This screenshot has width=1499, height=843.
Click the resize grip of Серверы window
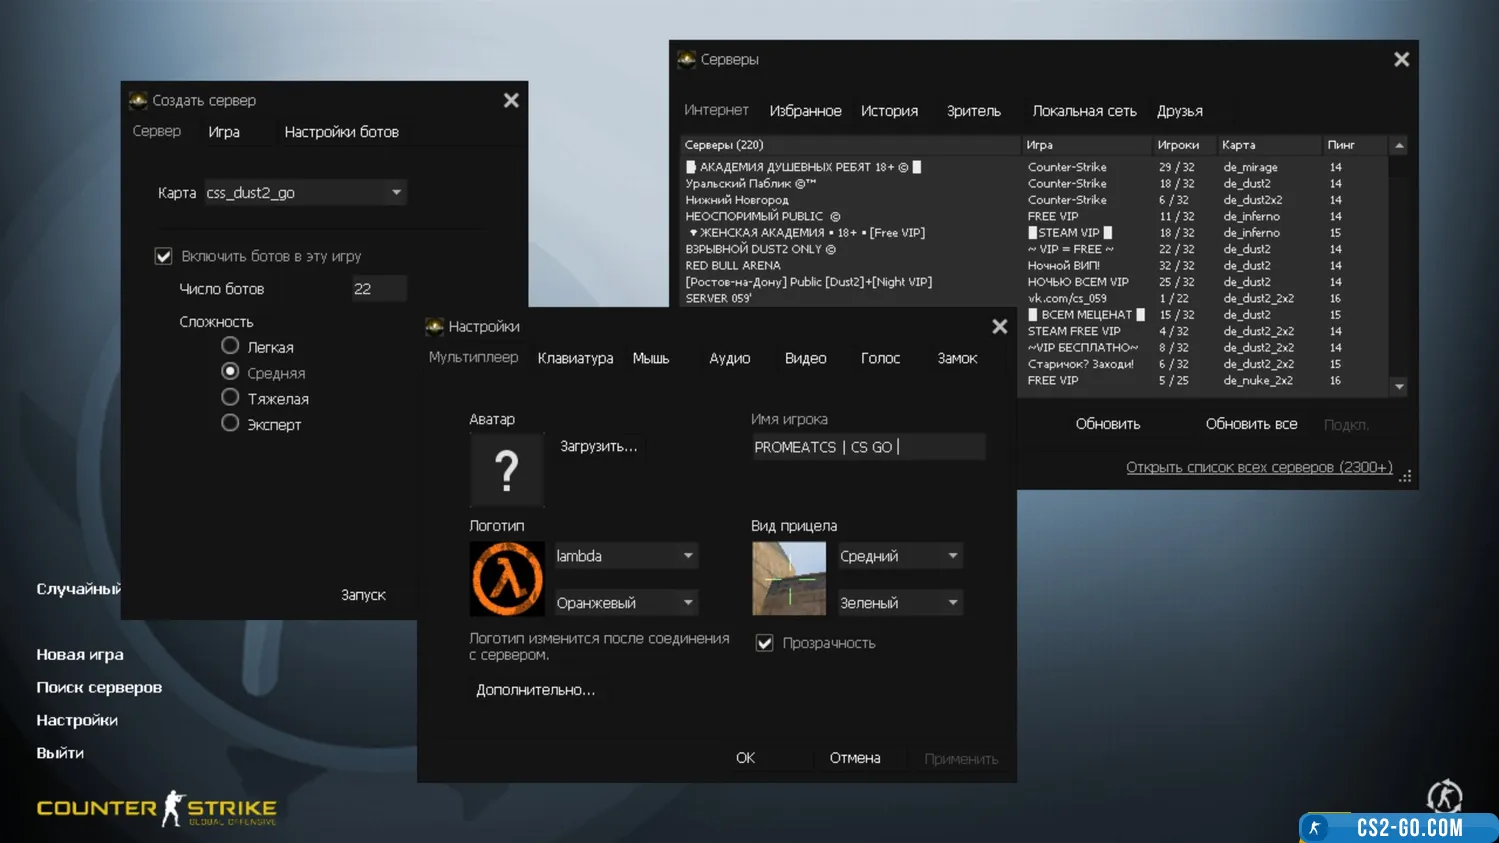click(1405, 477)
